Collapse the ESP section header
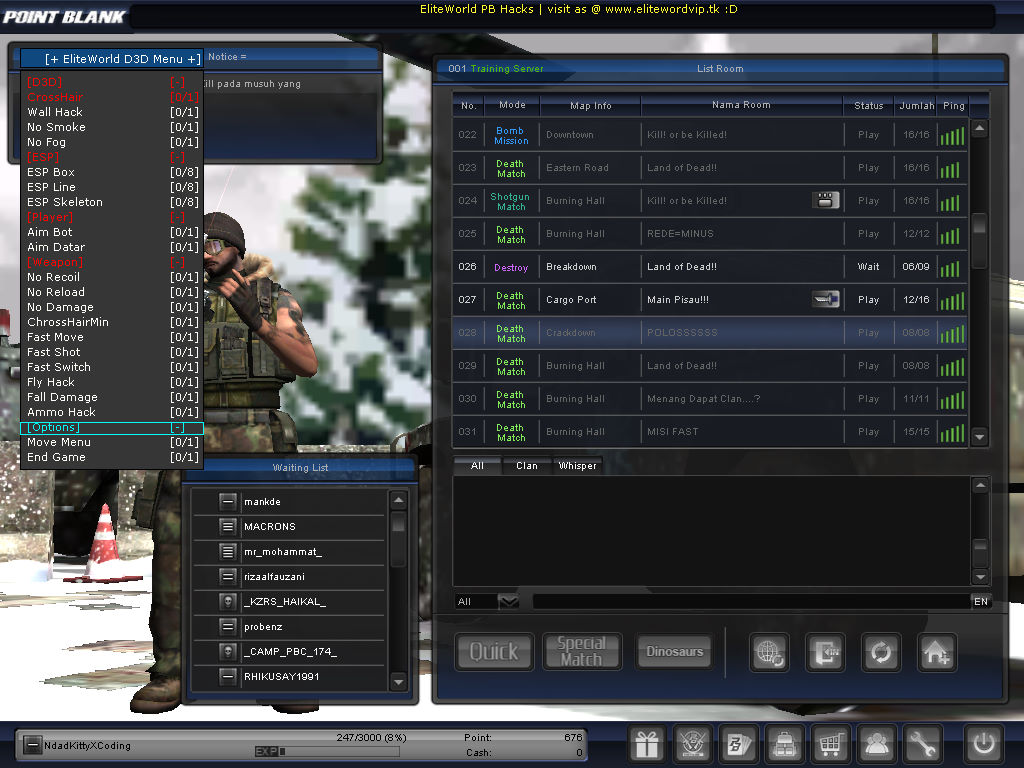Screen dimensions: 1024x768 point(41,157)
